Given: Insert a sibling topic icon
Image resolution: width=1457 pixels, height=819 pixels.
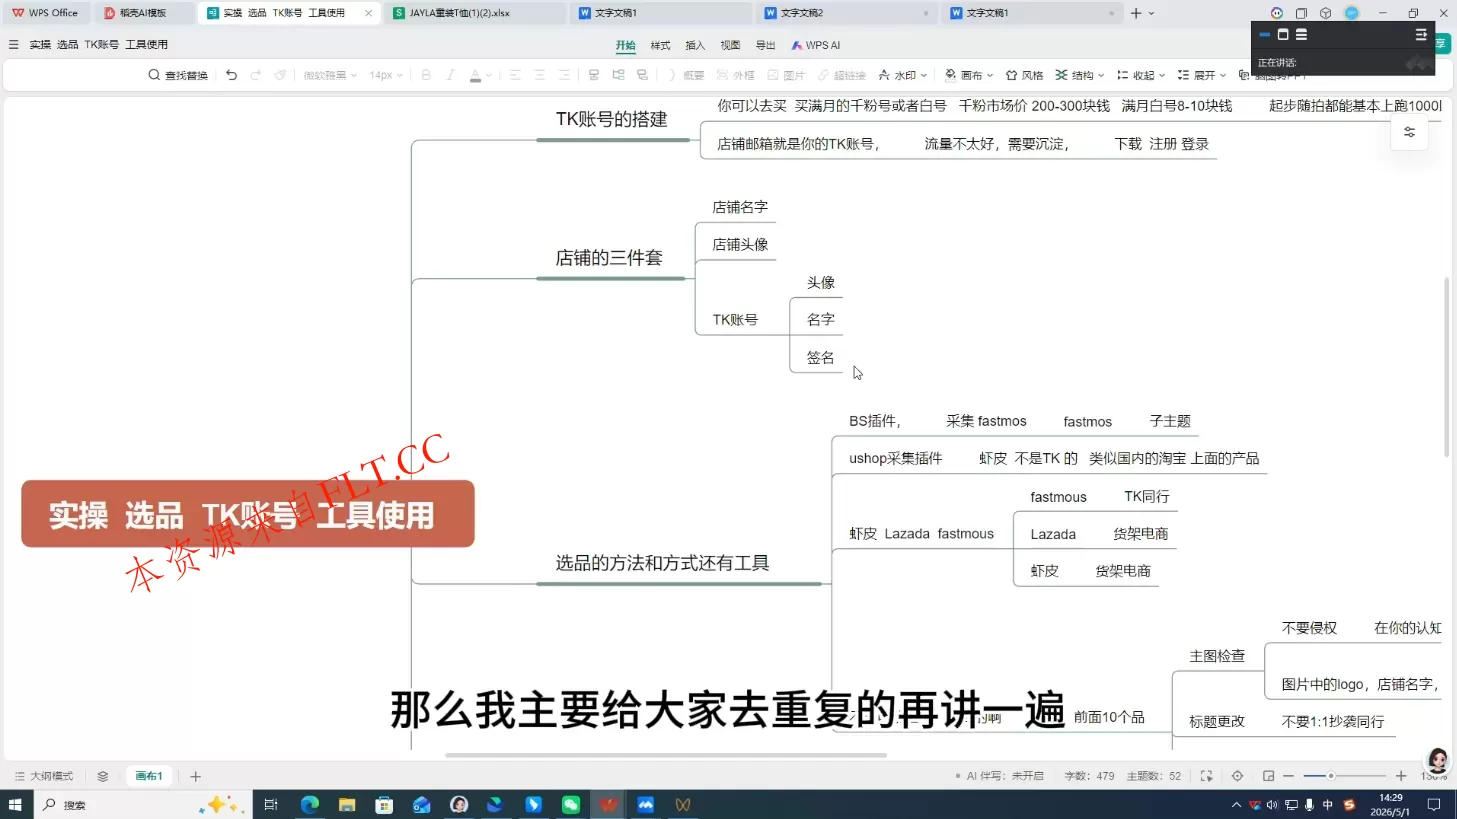Looking at the screenshot, I should (593, 75).
